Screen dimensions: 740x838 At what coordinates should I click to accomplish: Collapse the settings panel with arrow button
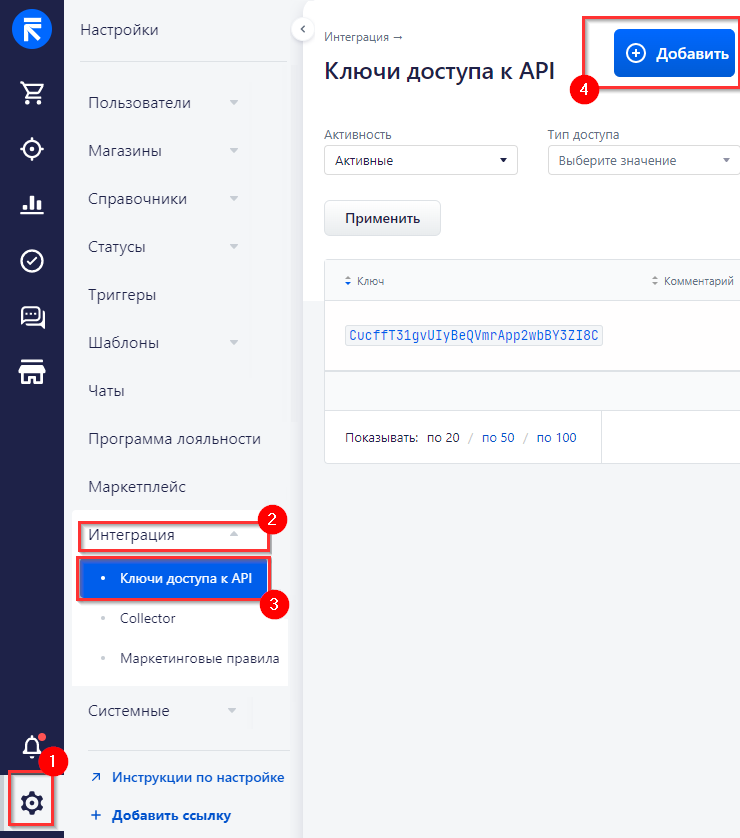point(302,30)
